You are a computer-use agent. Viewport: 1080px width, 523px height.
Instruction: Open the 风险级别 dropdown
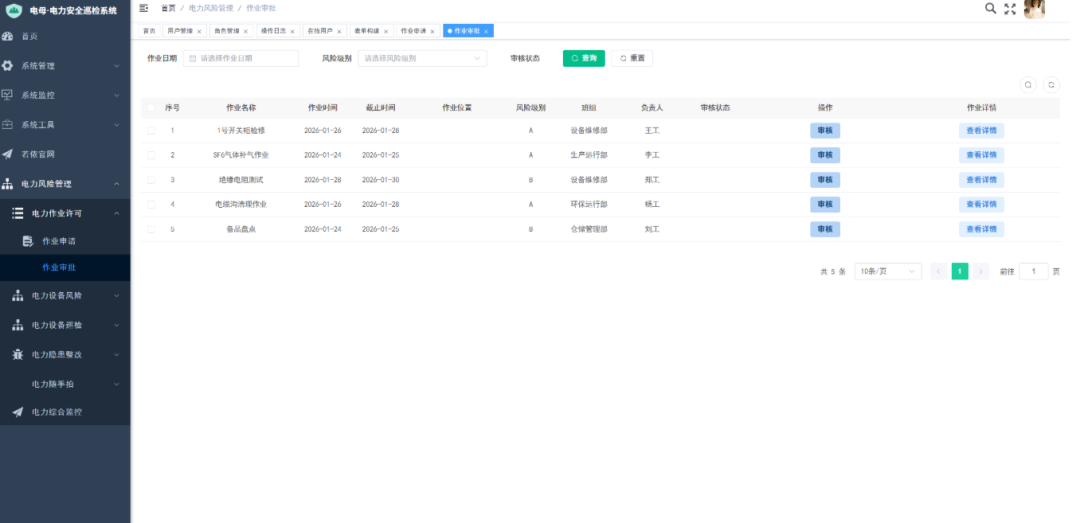pos(422,59)
